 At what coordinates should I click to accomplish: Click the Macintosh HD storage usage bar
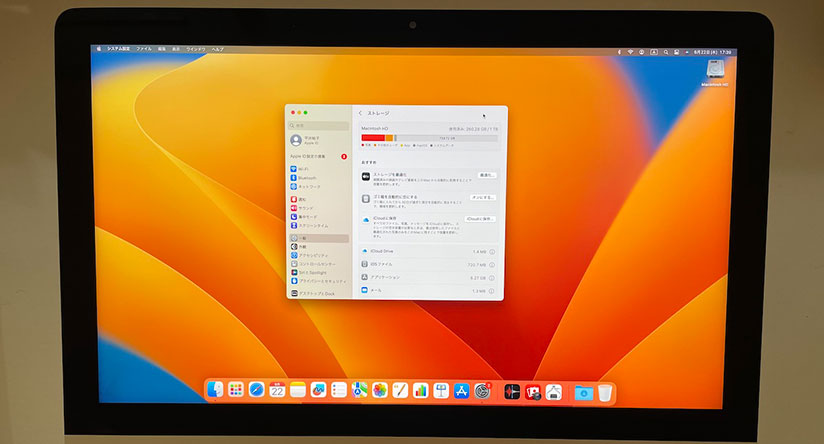tap(429, 138)
